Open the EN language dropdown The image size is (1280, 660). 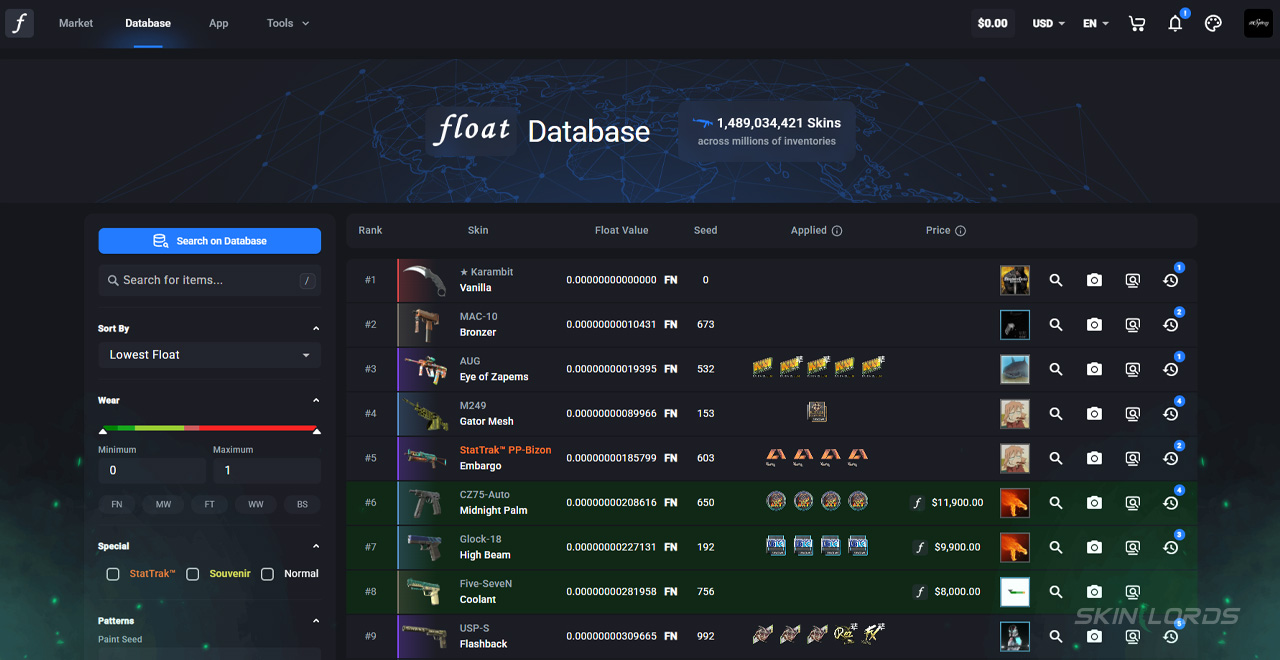pyautogui.click(x=1096, y=23)
